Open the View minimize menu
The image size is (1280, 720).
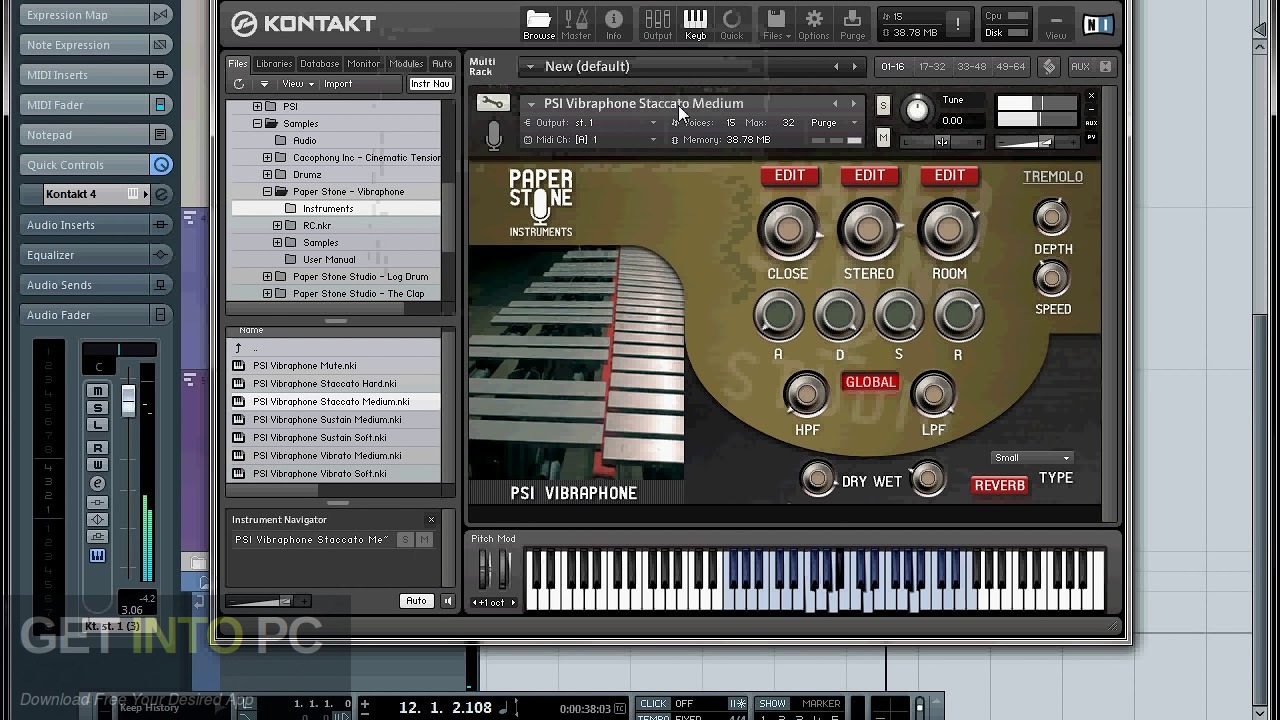pyautogui.click(x=1056, y=24)
